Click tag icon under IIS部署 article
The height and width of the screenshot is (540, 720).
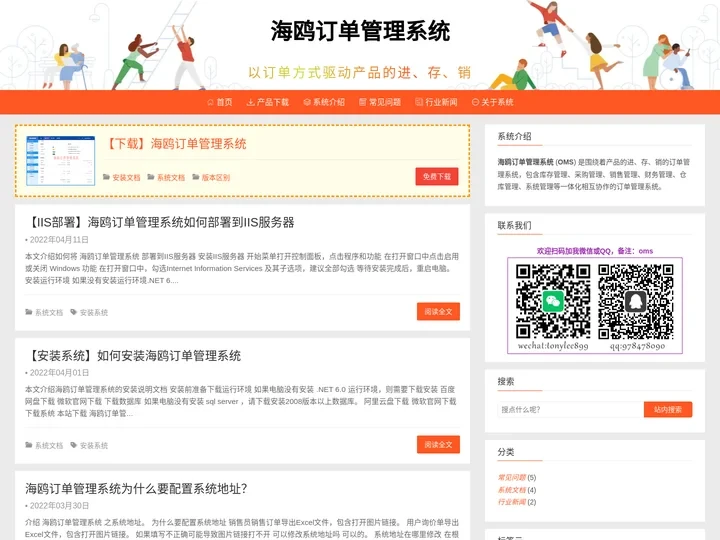[x=73, y=312]
